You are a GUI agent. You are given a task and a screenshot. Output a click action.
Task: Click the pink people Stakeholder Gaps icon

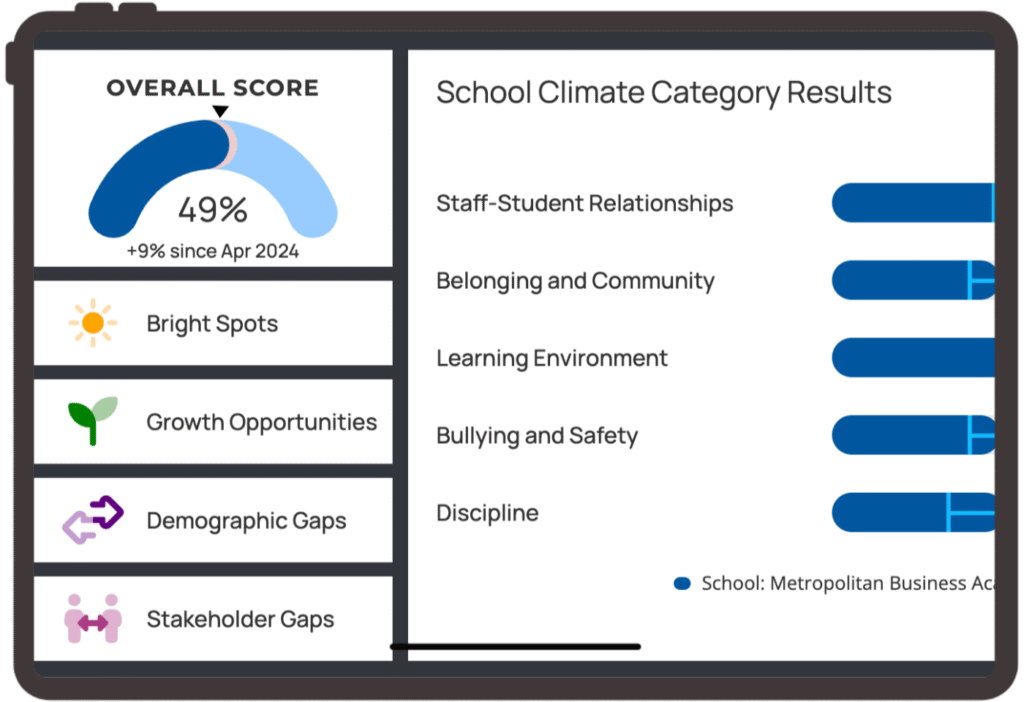(93, 619)
